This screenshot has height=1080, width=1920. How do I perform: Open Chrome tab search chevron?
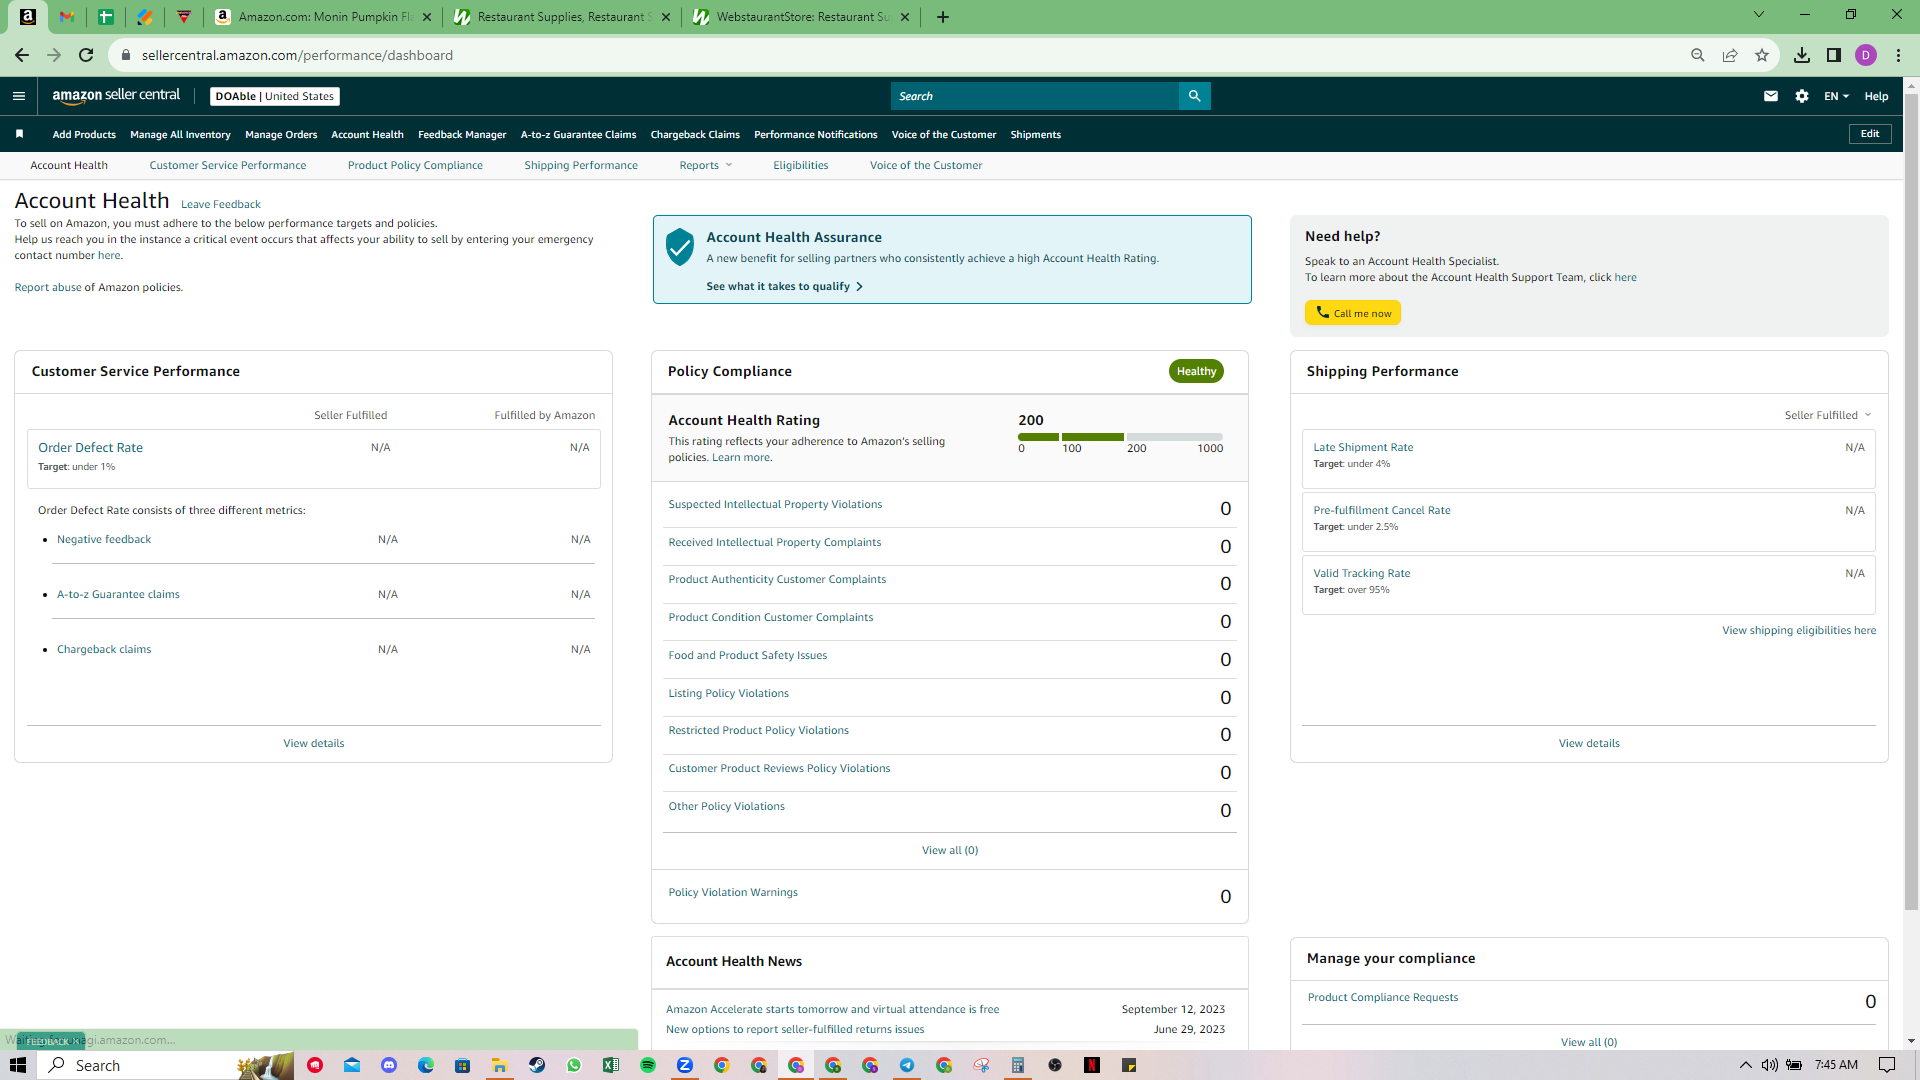[x=1759, y=15]
